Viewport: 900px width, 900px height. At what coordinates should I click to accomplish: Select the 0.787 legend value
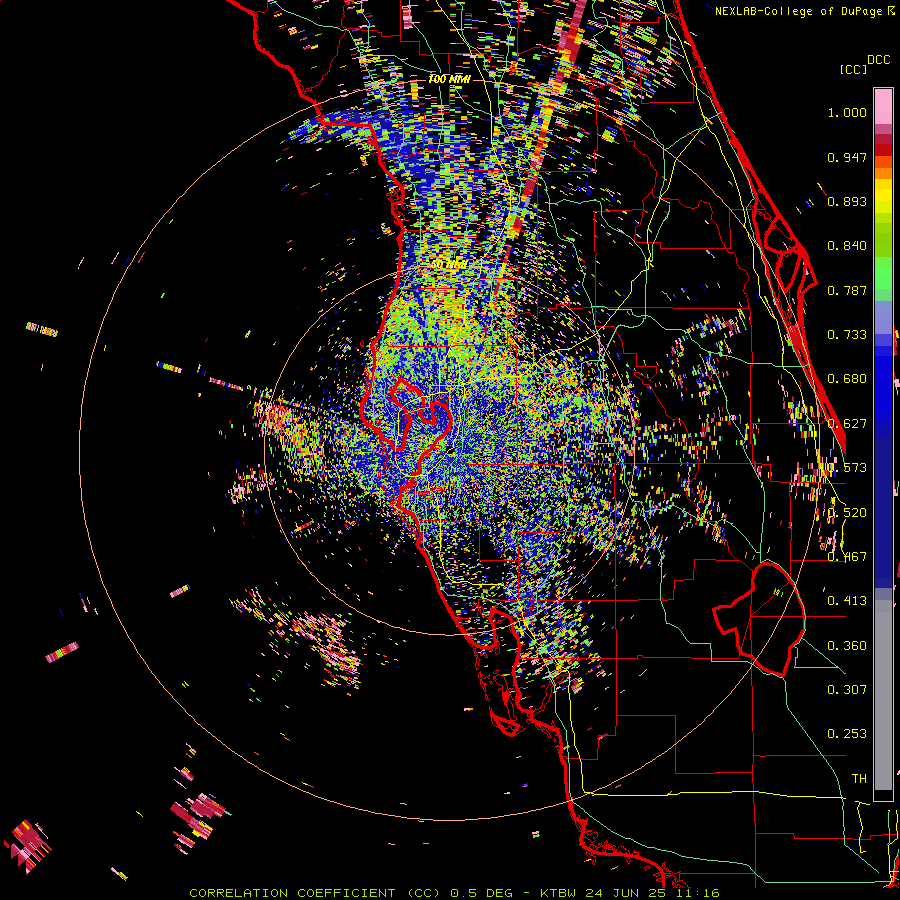point(847,290)
